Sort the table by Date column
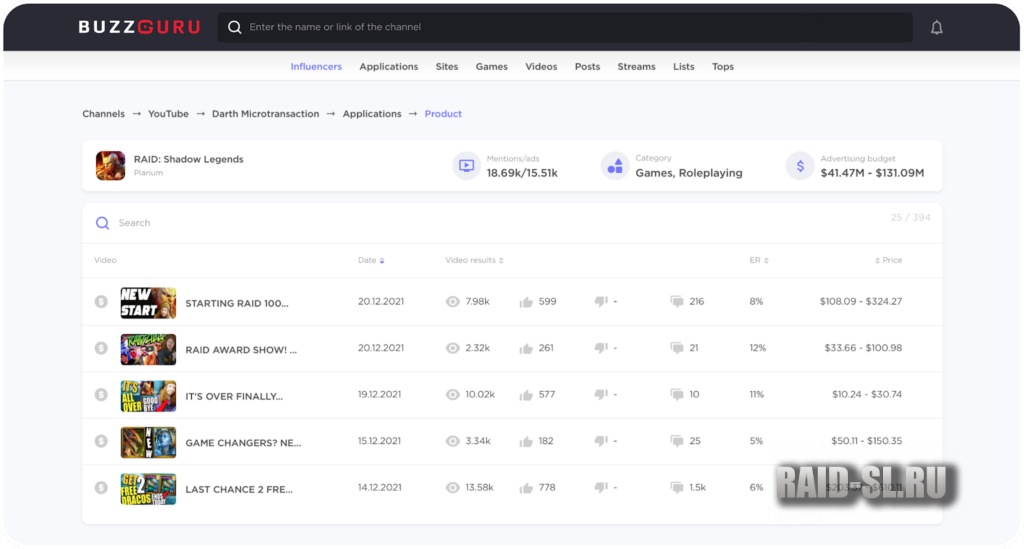 (370, 260)
